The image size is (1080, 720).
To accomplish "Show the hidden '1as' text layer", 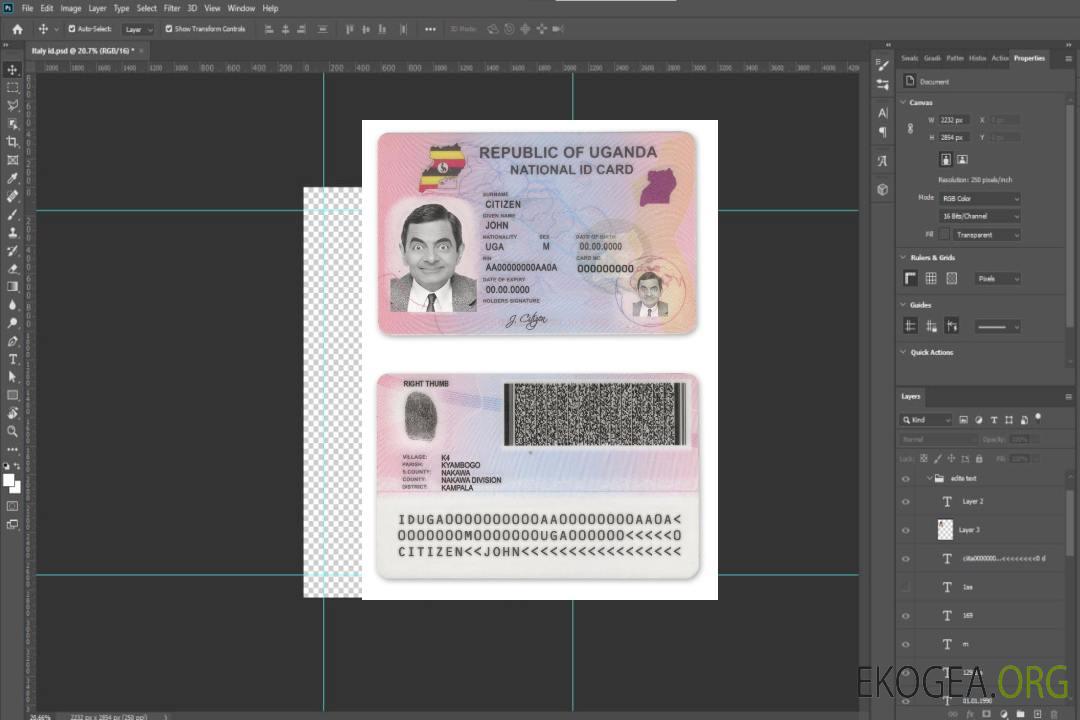I will point(906,587).
